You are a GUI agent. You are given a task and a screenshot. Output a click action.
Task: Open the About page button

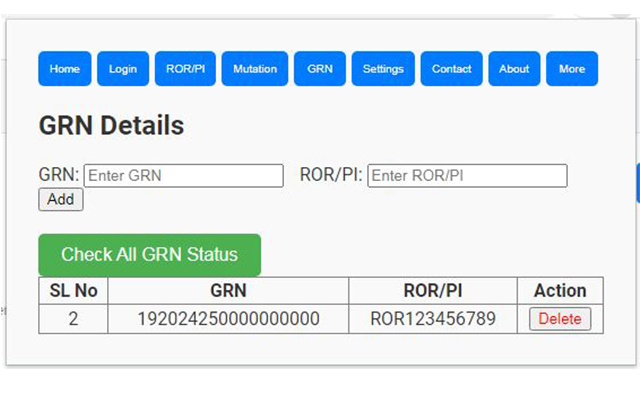[514, 69]
